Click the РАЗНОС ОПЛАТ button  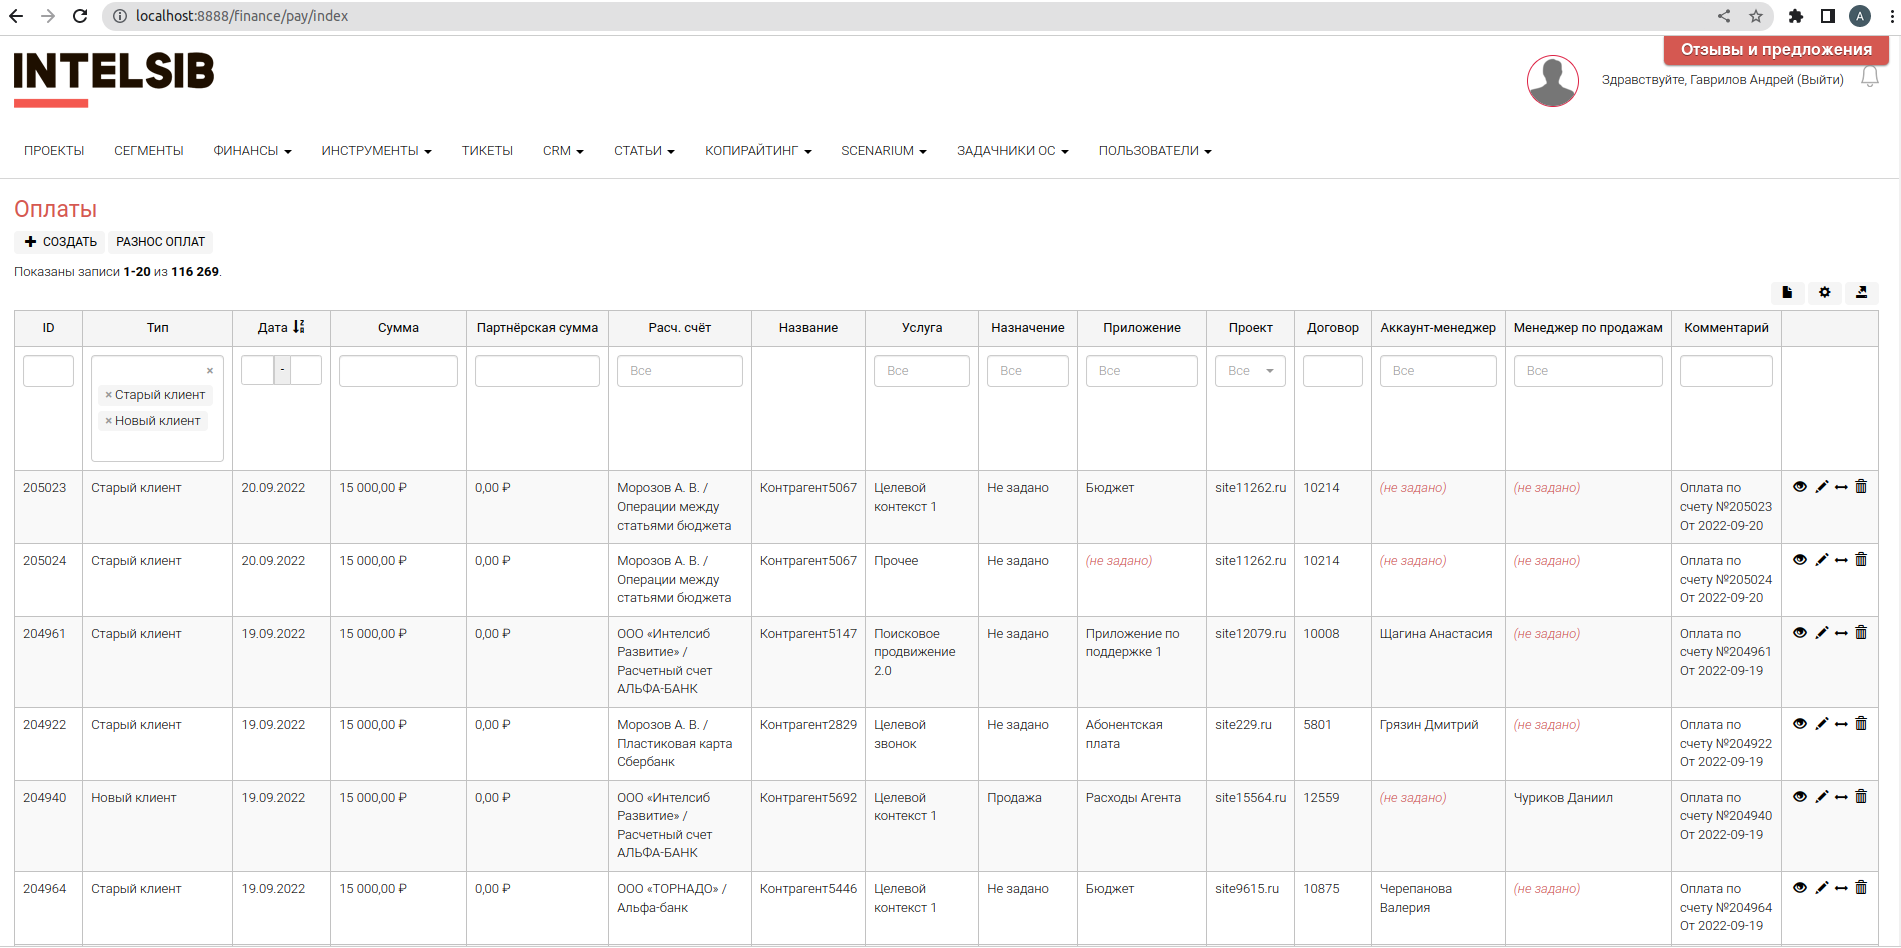160,242
